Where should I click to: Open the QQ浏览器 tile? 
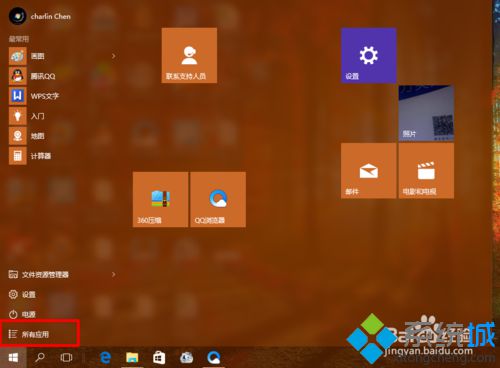[218, 200]
